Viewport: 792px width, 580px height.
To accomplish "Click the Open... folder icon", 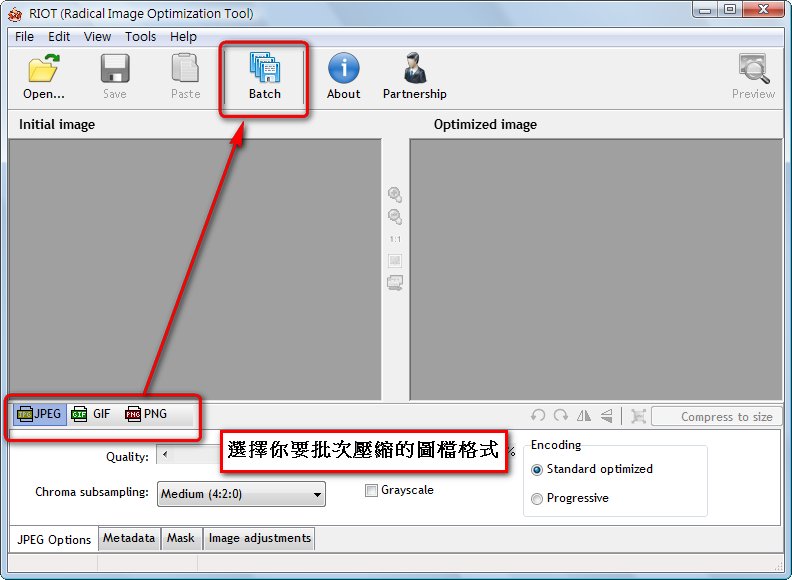I will point(43,68).
